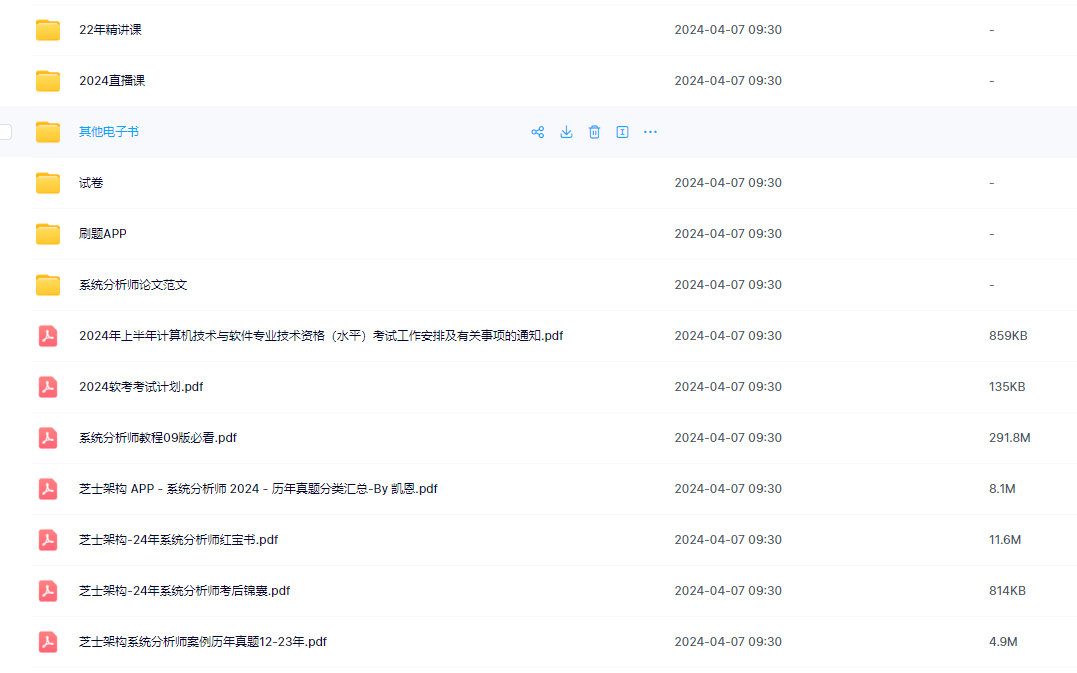1077x673 pixels.
Task: Open more options (…) for 其他电子书
Action: [x=650, y=132]
